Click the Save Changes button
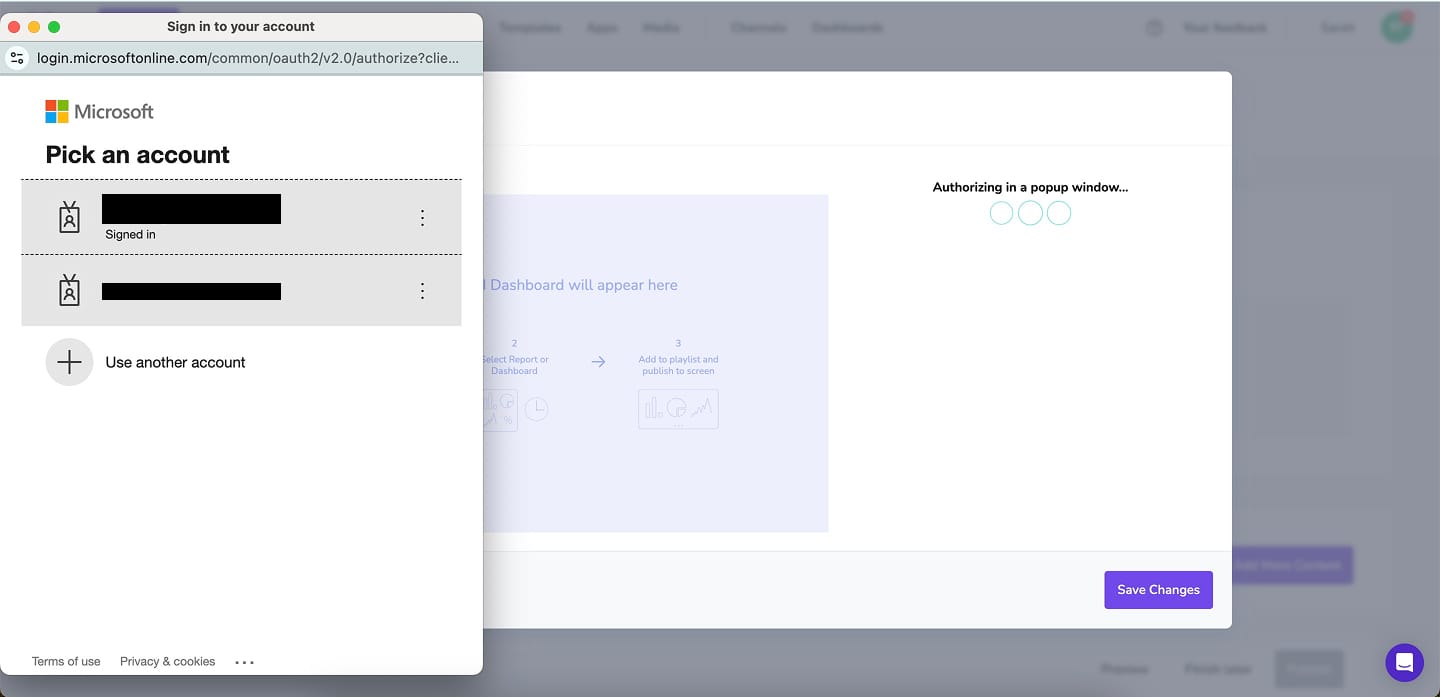 click(x=1158, y=590)
